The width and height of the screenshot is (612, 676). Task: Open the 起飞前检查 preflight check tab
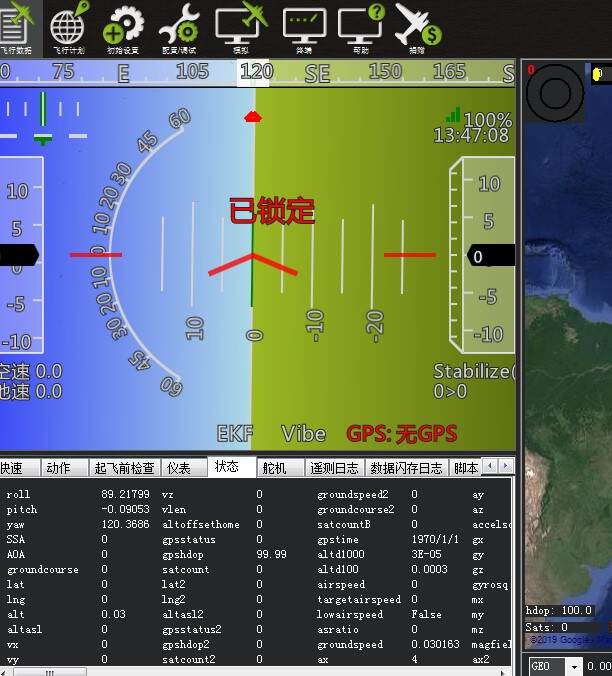click(x=124, y=468)
